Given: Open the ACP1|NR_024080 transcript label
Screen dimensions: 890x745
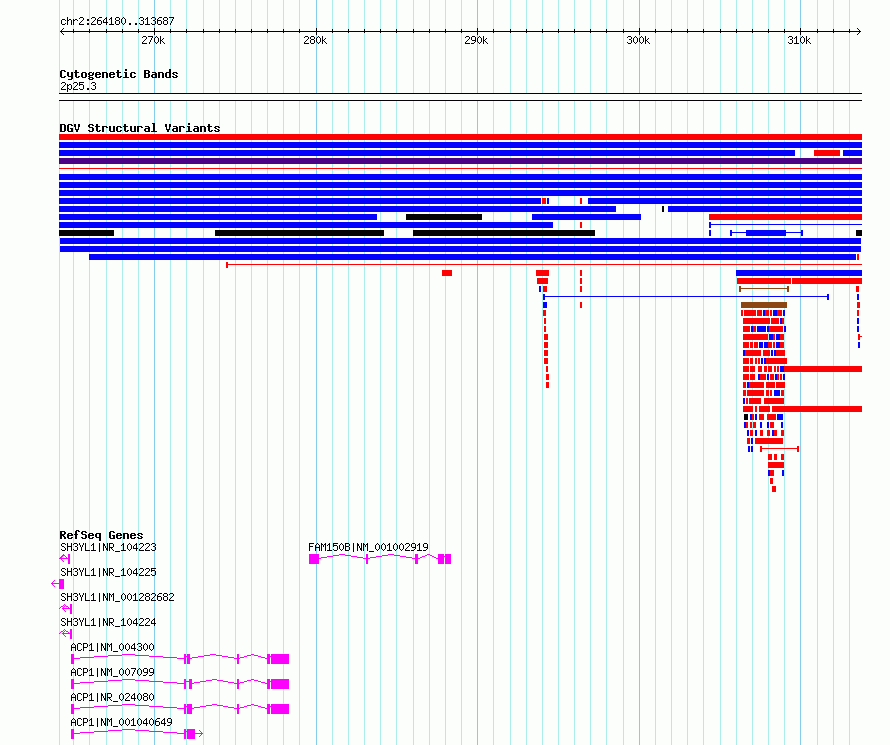Looking at the screenshot, I should click(x=112, y=697).
